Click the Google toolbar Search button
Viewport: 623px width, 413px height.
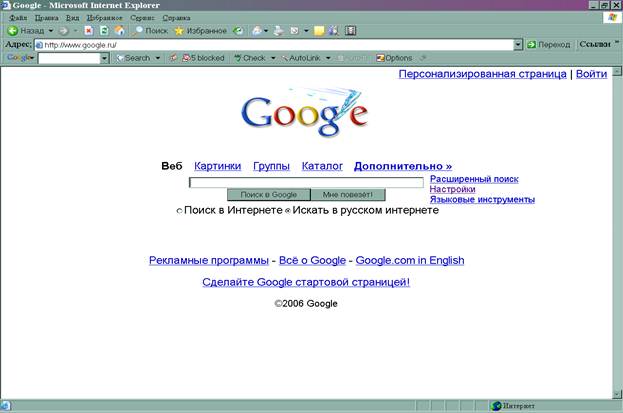click(x=134, y=58)
